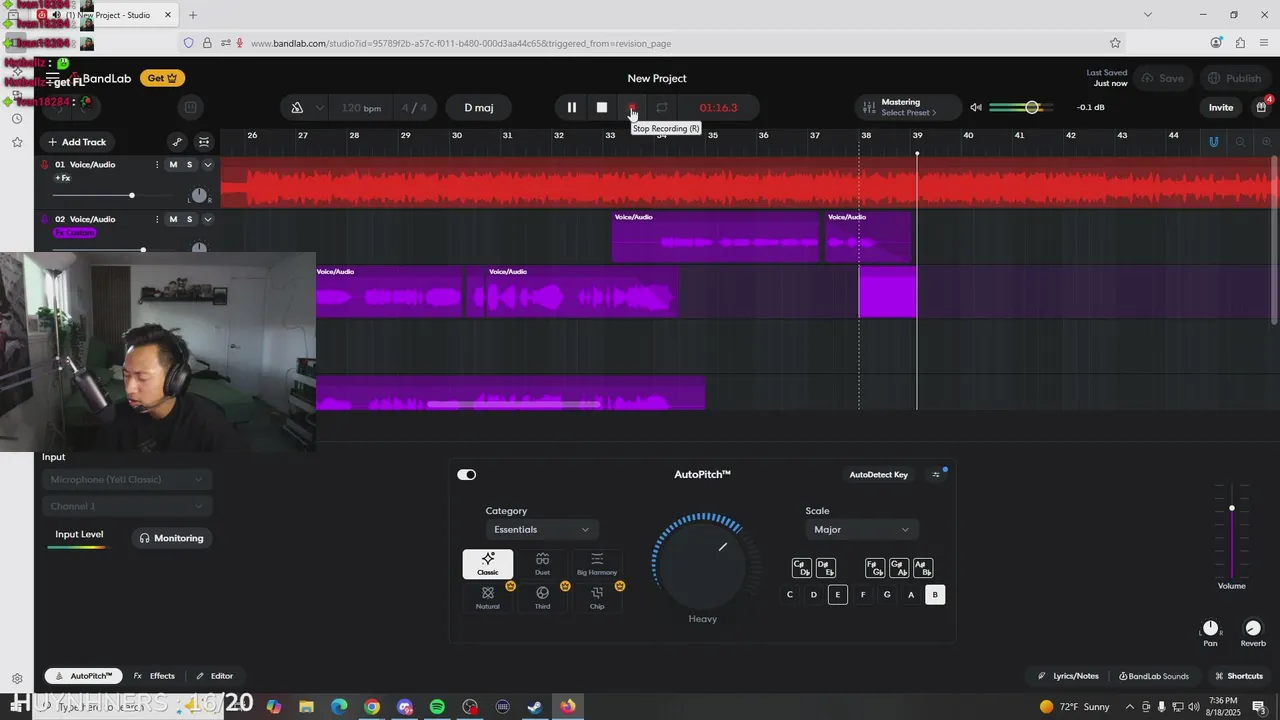Select the Chip AutoPitch effect
Screen dimensions: 1280x720
coord(597,598)
